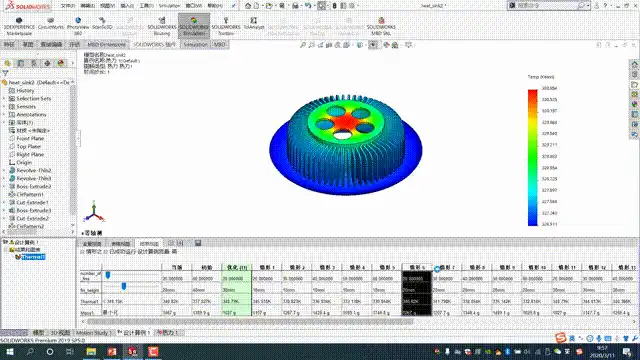Open the PropertyManager tab icon
640x360 pixels.
click(21, 63)
